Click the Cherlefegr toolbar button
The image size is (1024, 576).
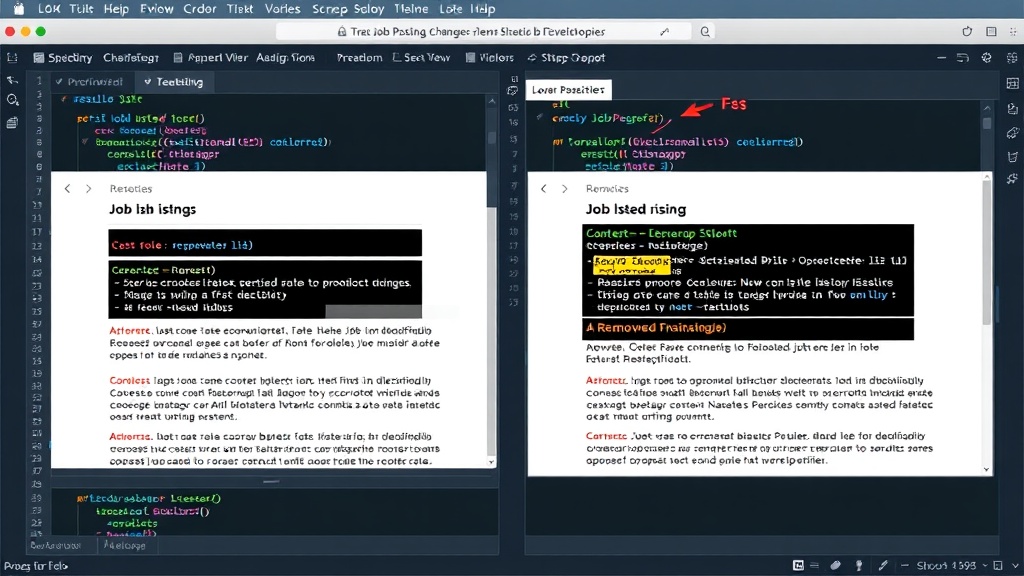click(x=131, y=57)
